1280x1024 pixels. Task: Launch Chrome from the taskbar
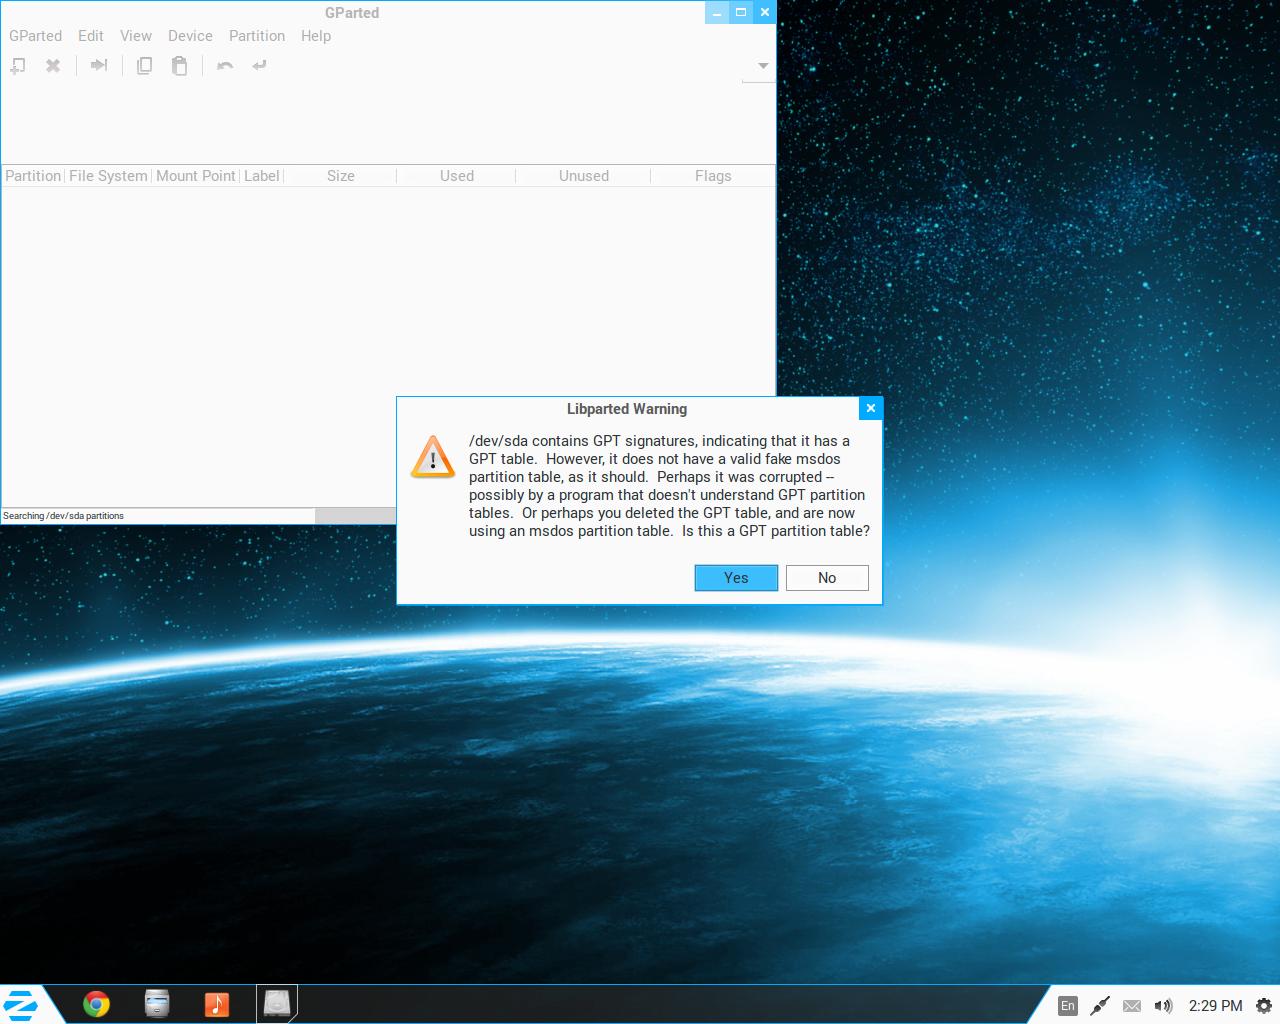click(96, 1004)
